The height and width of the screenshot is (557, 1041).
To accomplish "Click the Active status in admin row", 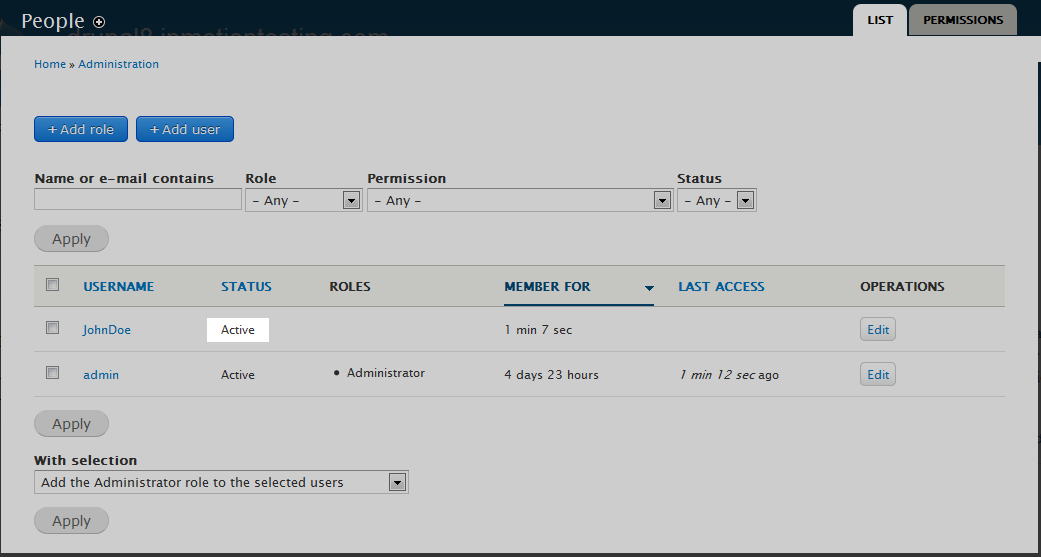I will pyautogui.click(x=238, y=375).
